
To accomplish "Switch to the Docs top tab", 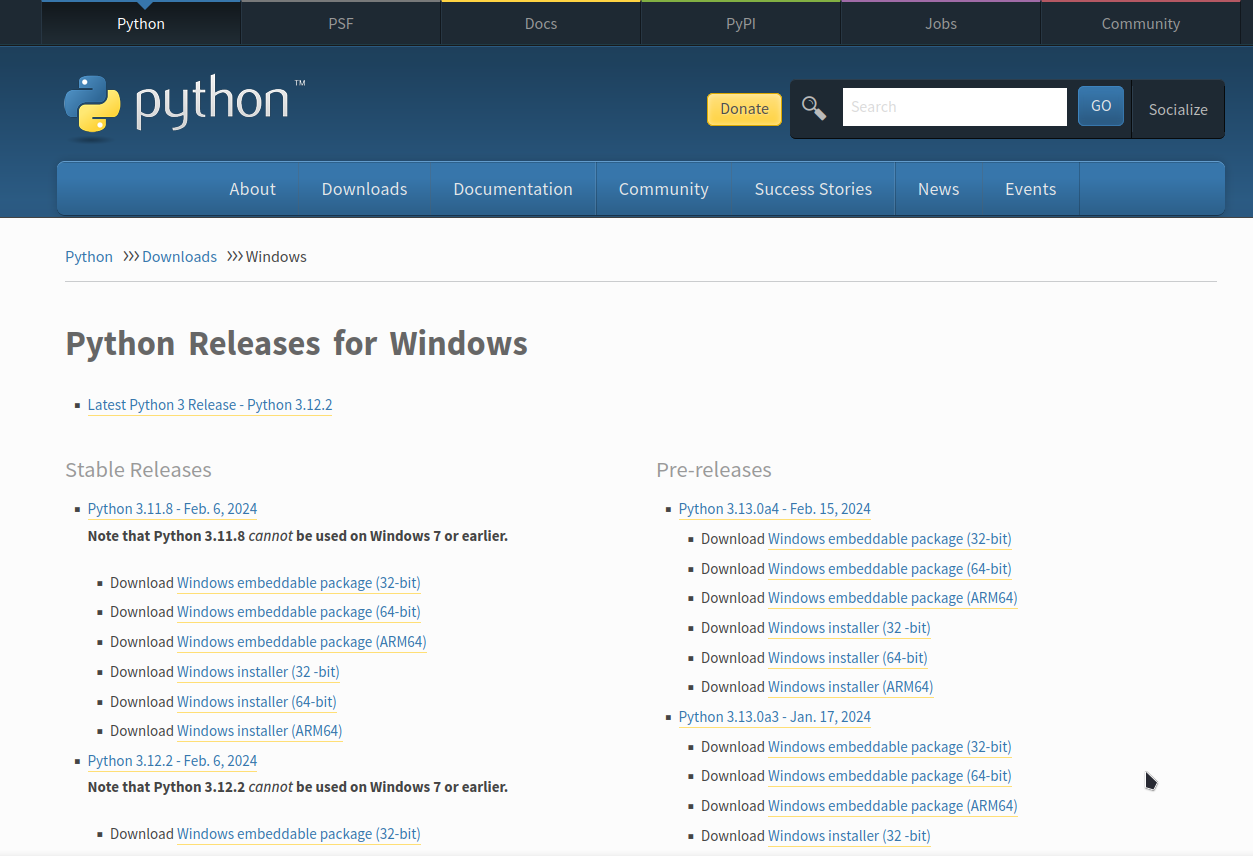I will pyautogui.click(x=541, y=23).
